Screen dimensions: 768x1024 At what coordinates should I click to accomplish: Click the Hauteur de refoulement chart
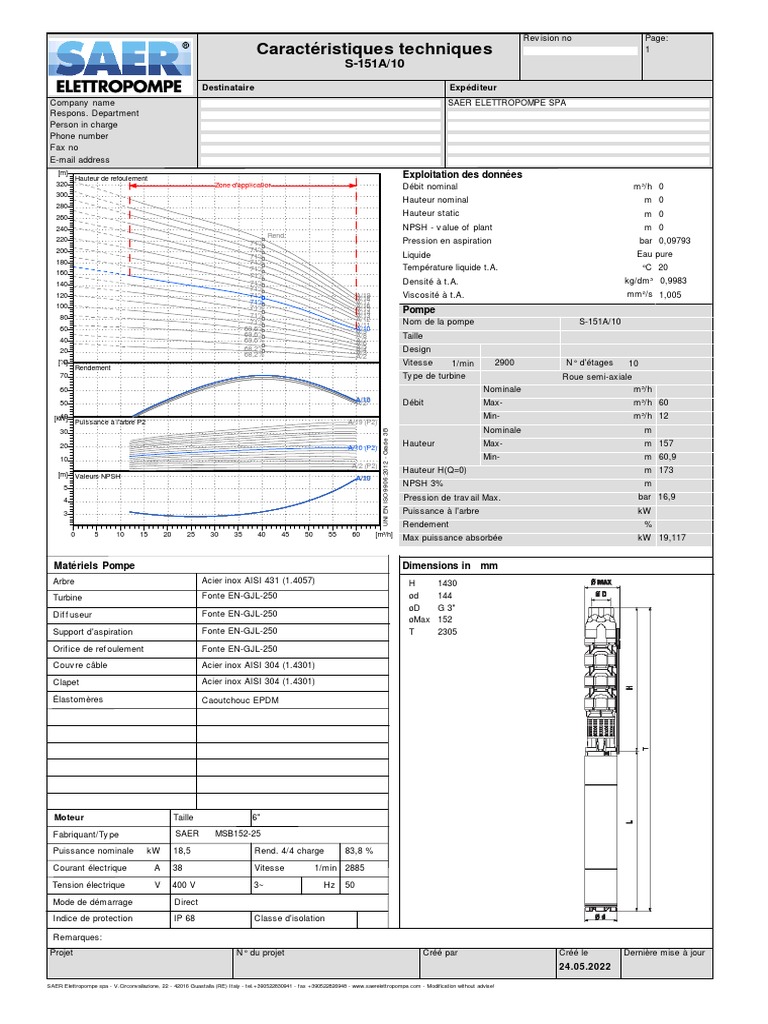click(226, 267)
